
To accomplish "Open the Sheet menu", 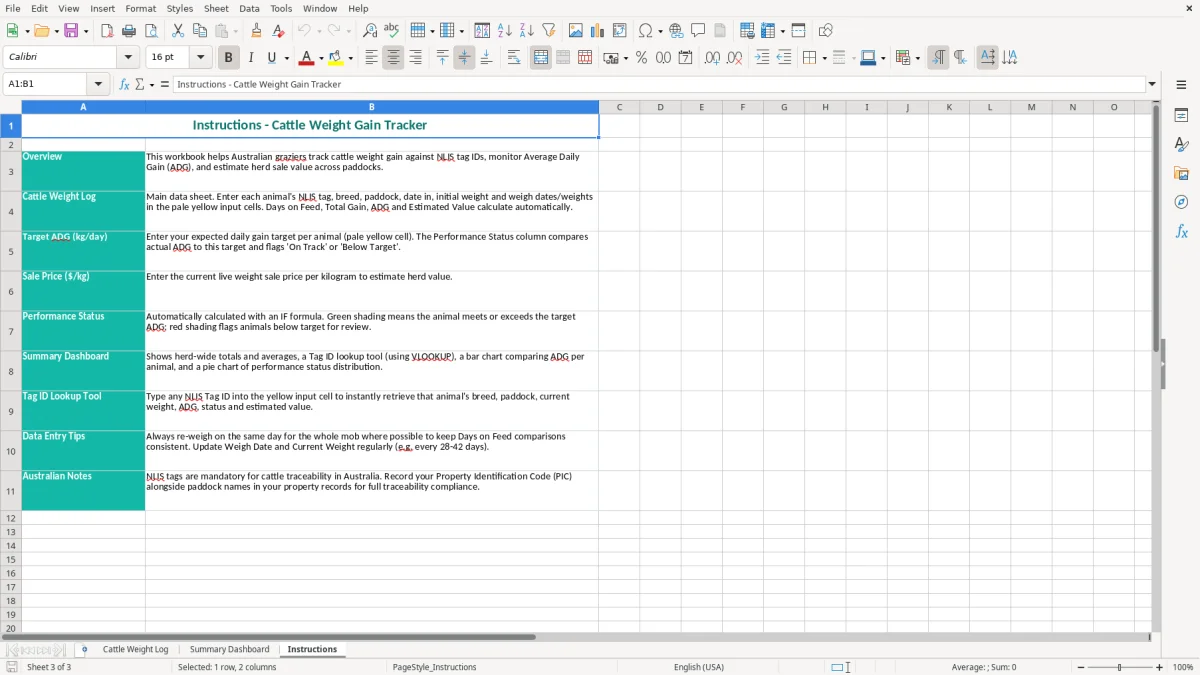I will (x=217, y=8).
